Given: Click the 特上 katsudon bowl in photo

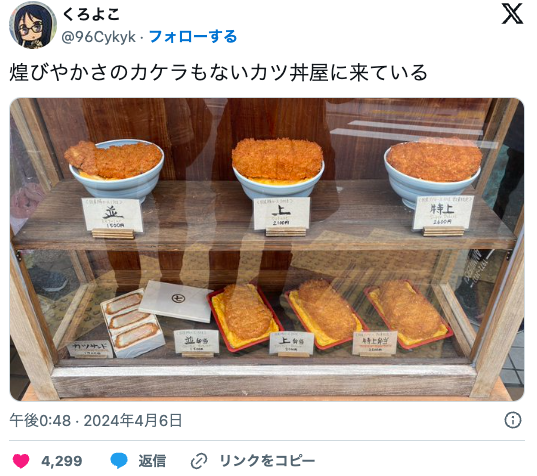Looking at the screenshot, I should 433,170.
